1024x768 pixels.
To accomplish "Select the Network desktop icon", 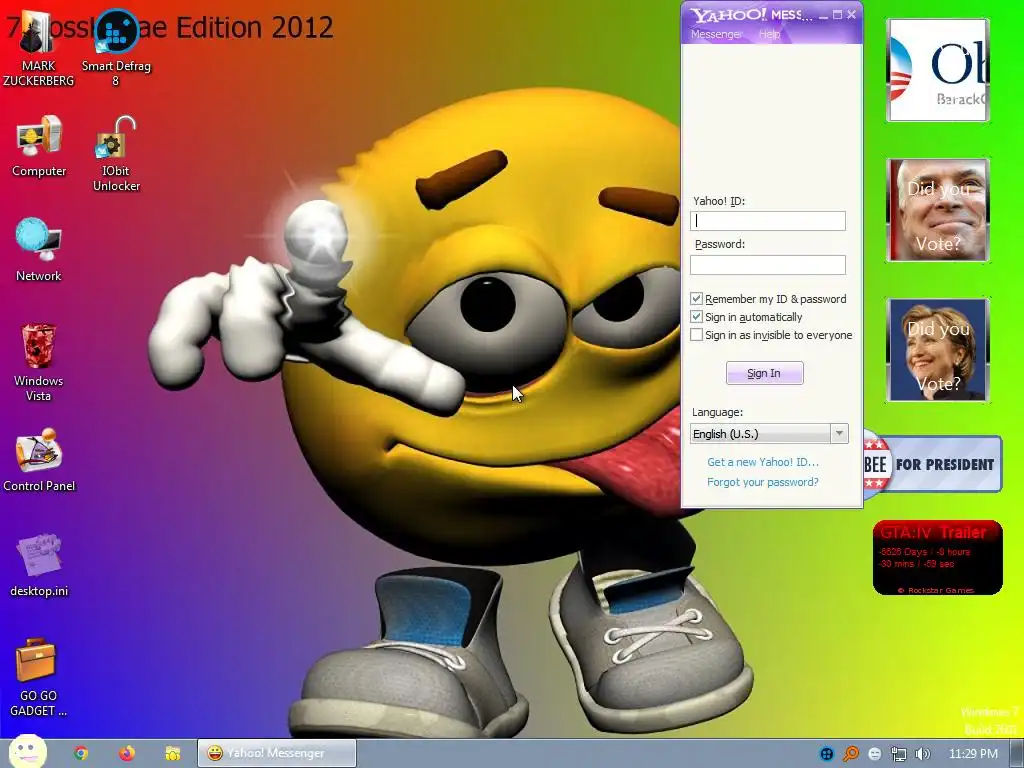I will tap(39, 250).
